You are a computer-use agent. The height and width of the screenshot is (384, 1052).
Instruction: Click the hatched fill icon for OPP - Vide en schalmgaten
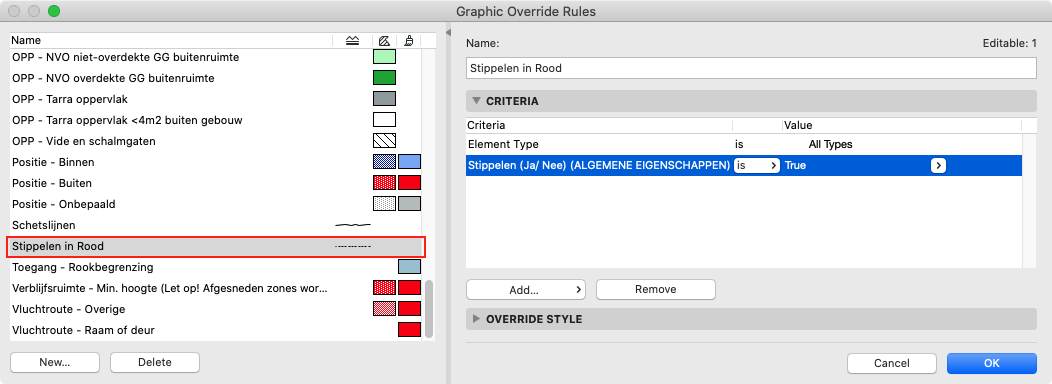pos(384,141)
